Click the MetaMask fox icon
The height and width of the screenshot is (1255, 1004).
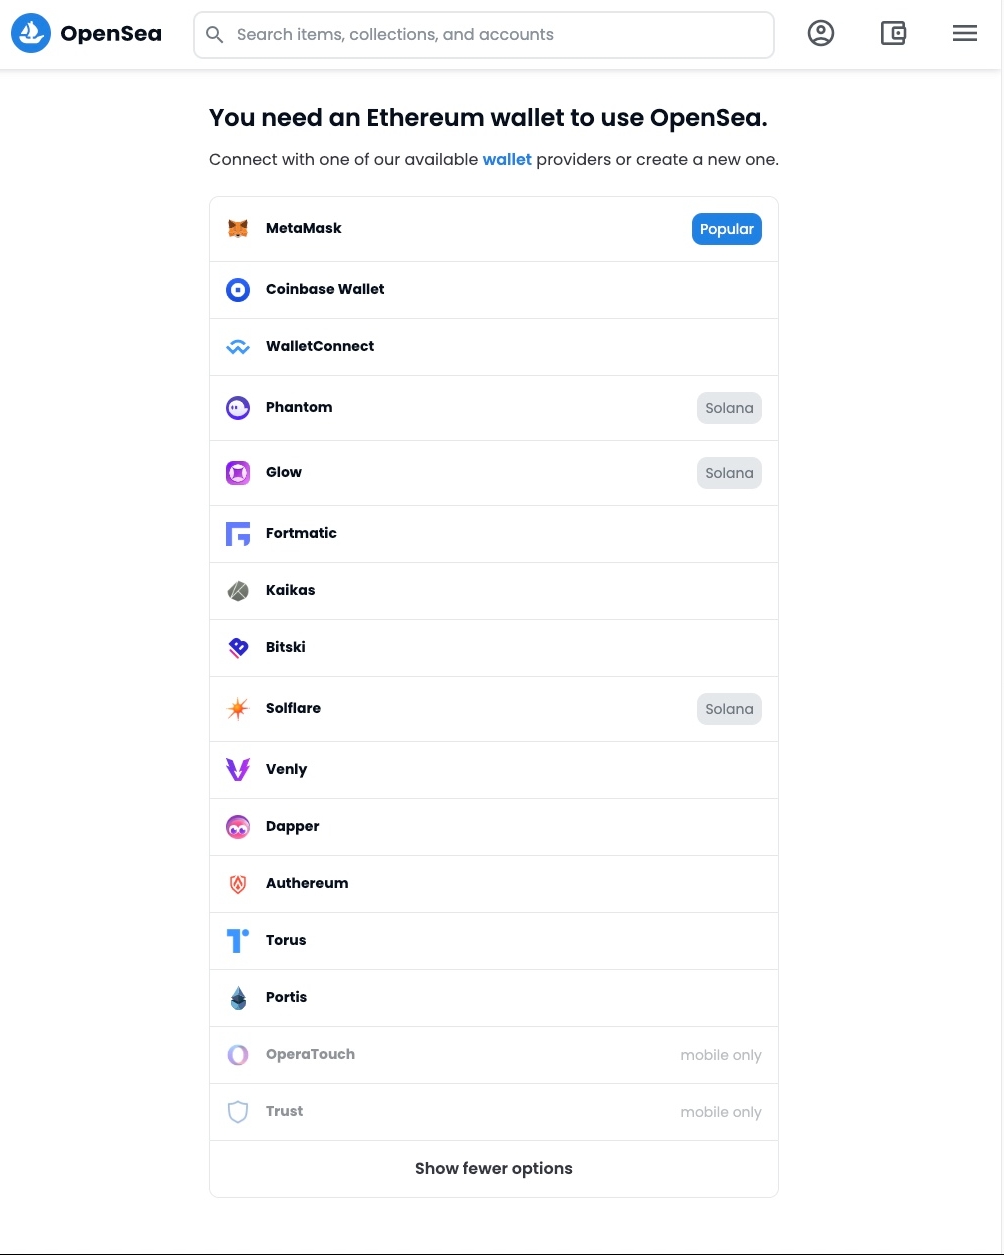point(238,229)
